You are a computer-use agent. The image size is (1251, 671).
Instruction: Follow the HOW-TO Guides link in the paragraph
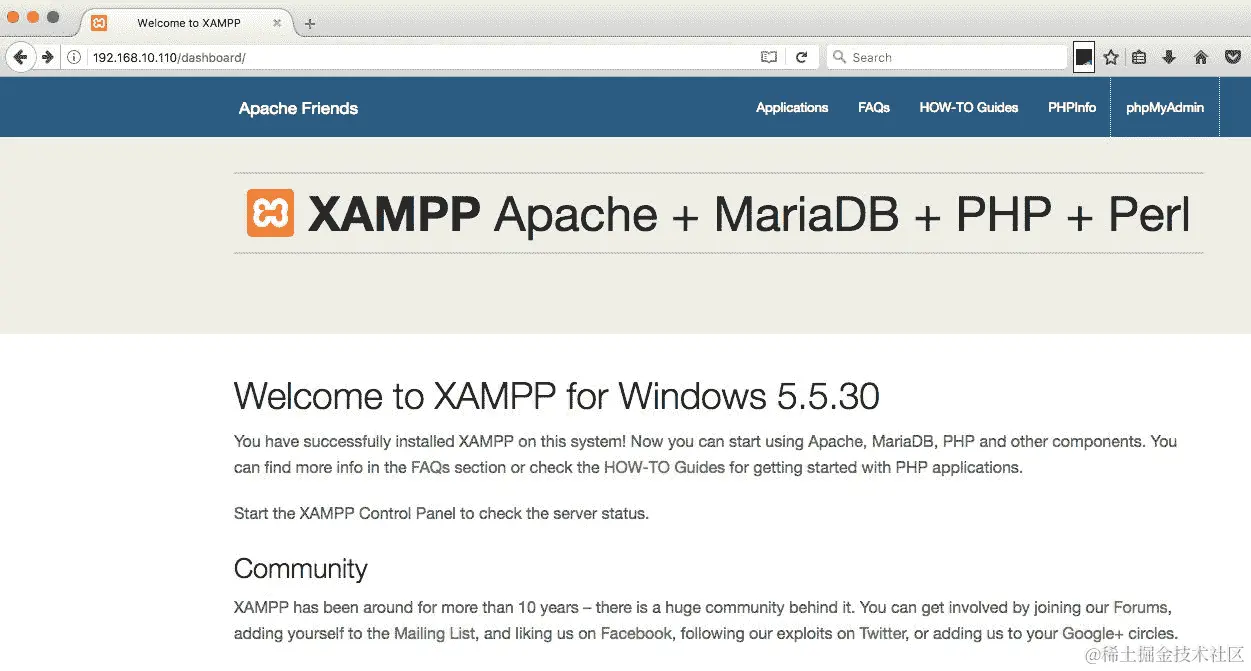[x=665, y=467]
